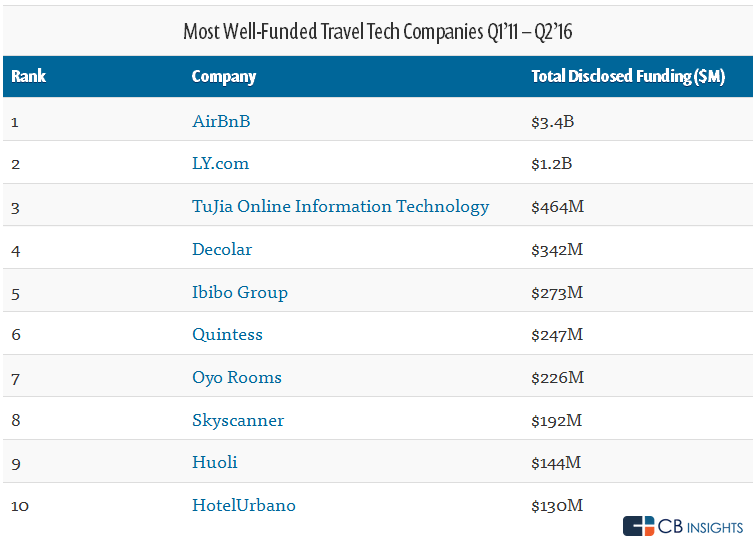Click the $1.2B funding value
Screen dimensions: 756x551
click(x=552, y=163)
